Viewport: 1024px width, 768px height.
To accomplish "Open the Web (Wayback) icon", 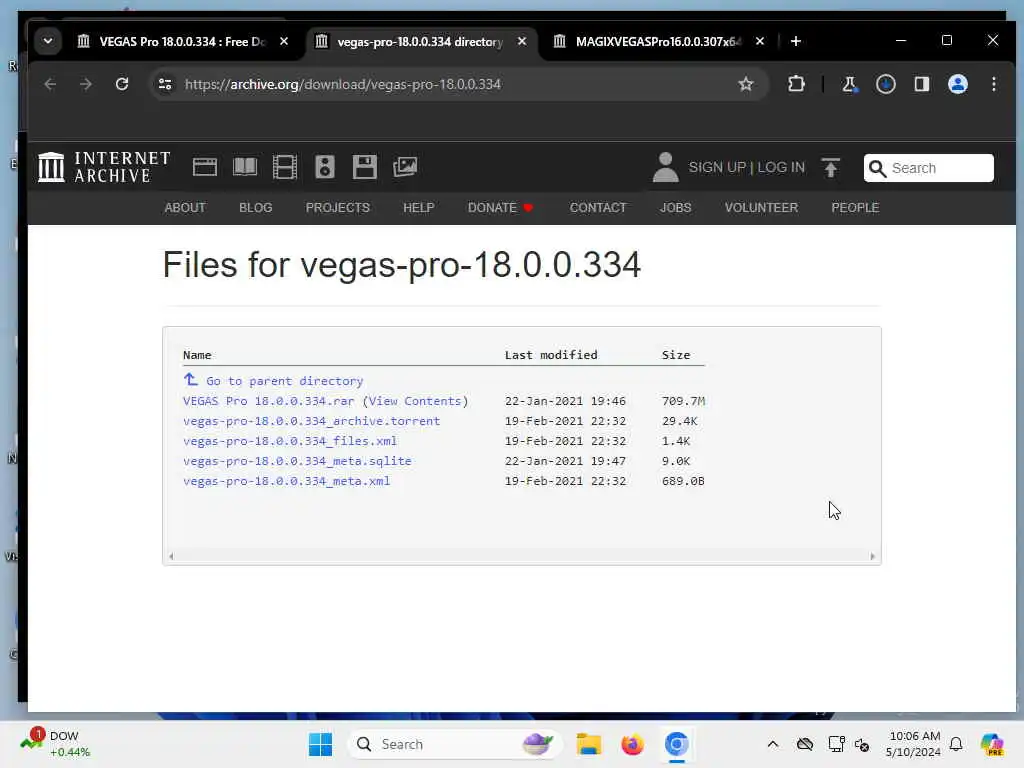I will [204, 167].
